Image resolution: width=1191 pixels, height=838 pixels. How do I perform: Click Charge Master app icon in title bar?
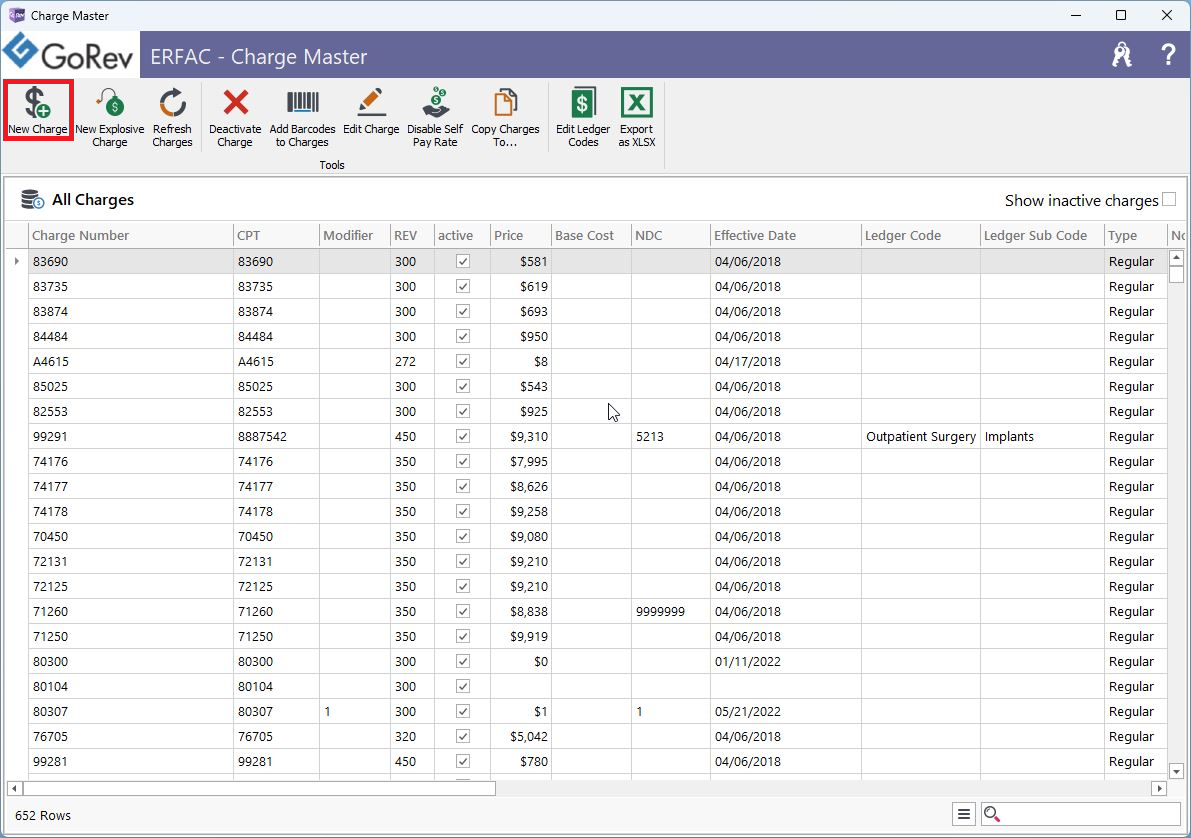(16, 15)
